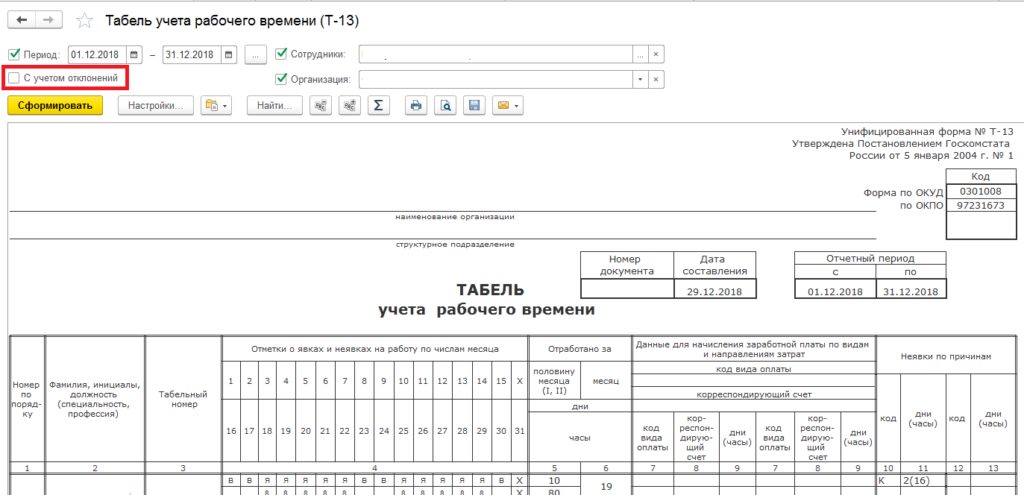Click start date field 01.12.2018
This screenshot has height=495, width=1024.
98,55
